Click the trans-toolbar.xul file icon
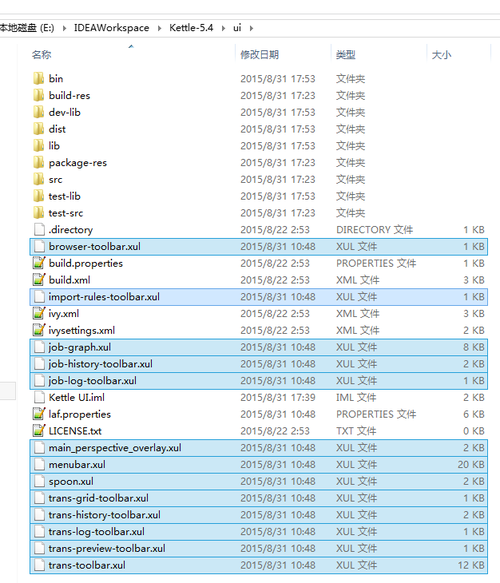Screen dimensions: 500x583 point(39,565)
